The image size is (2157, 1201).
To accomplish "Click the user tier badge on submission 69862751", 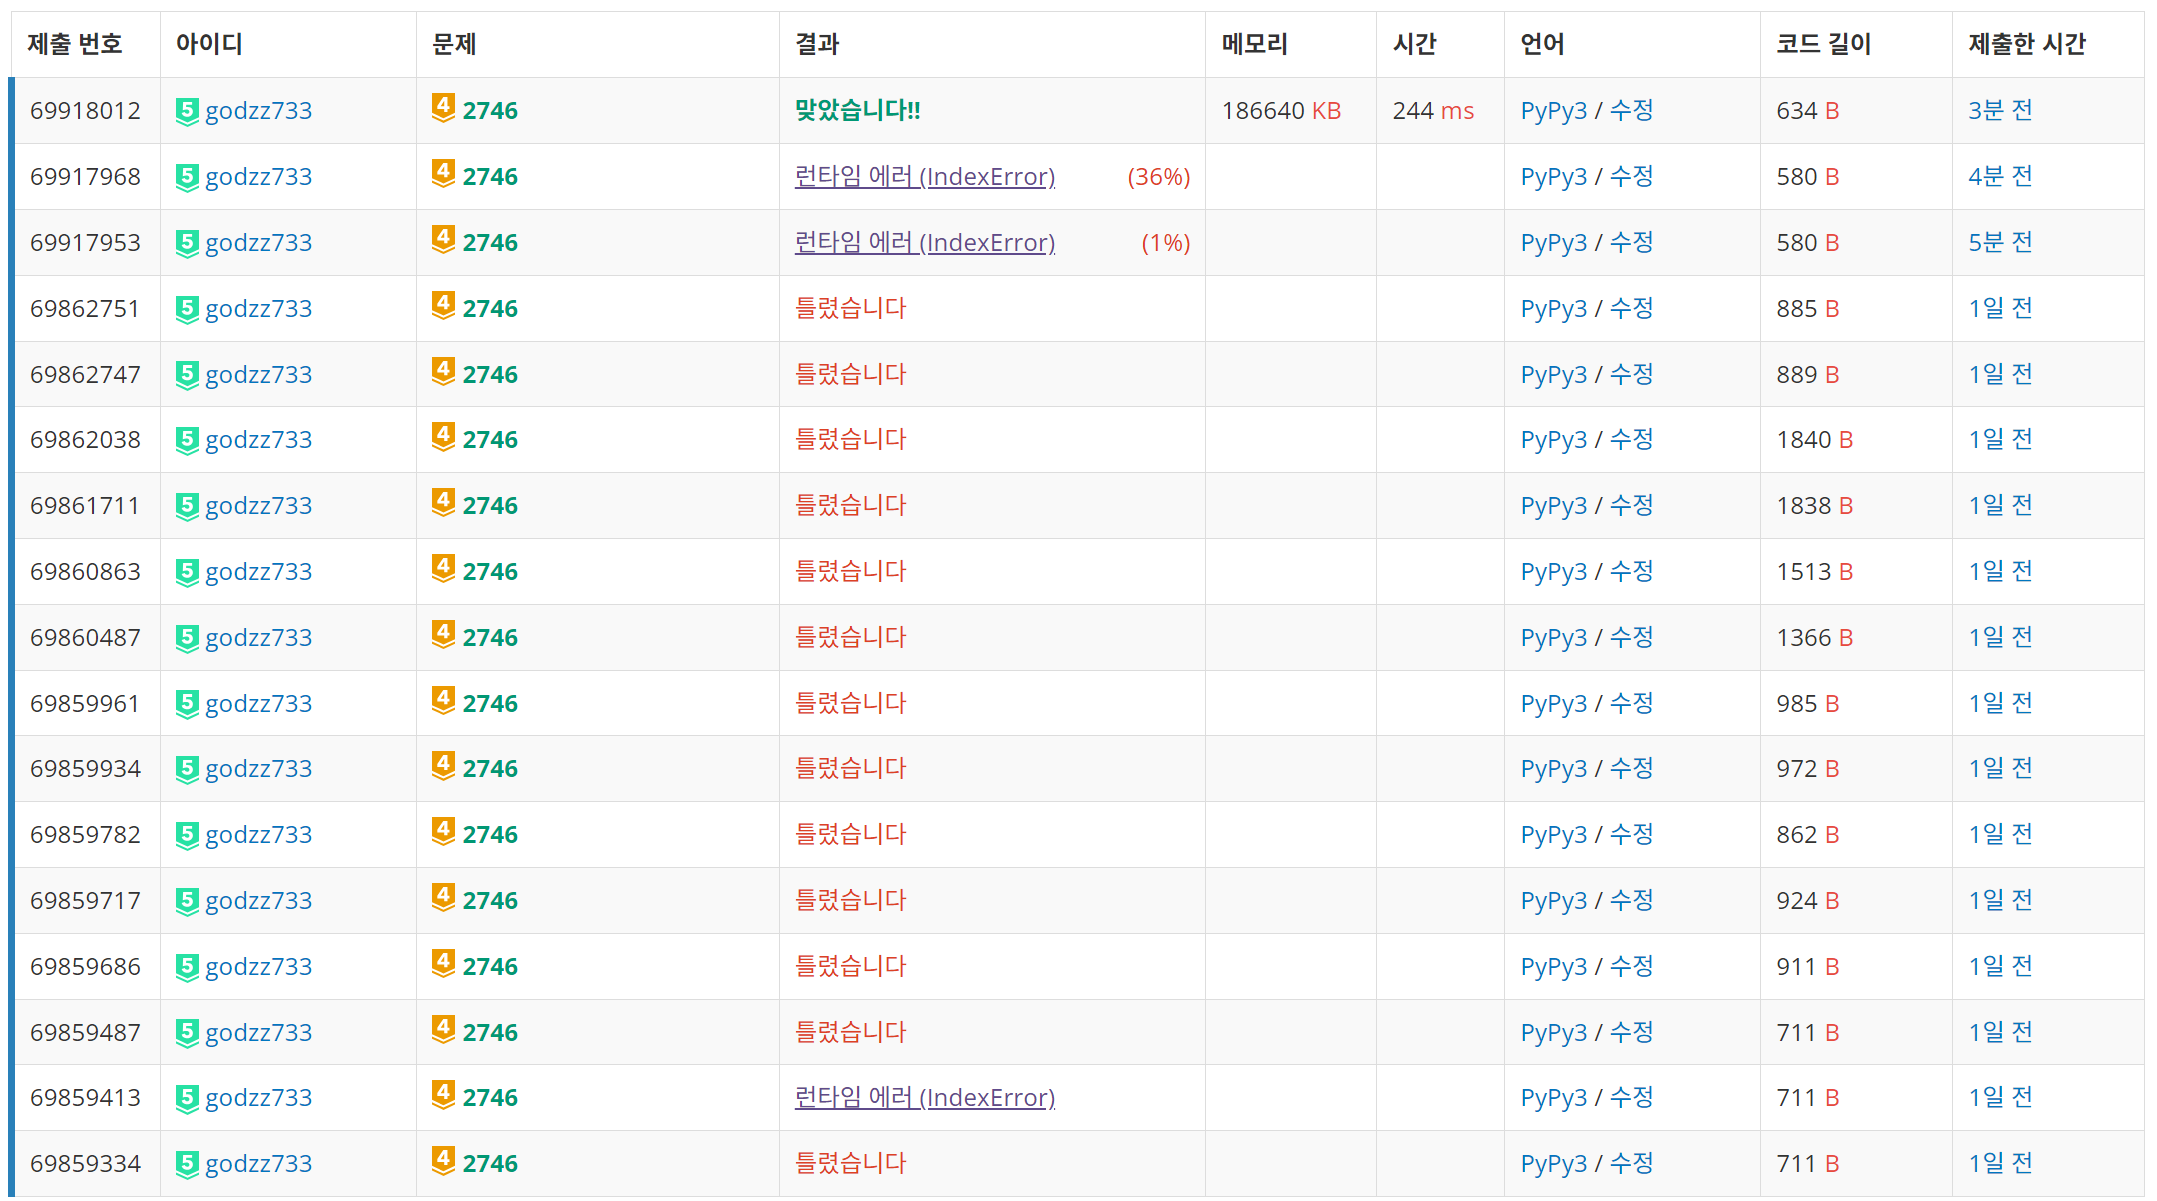I will pos(187,309).
